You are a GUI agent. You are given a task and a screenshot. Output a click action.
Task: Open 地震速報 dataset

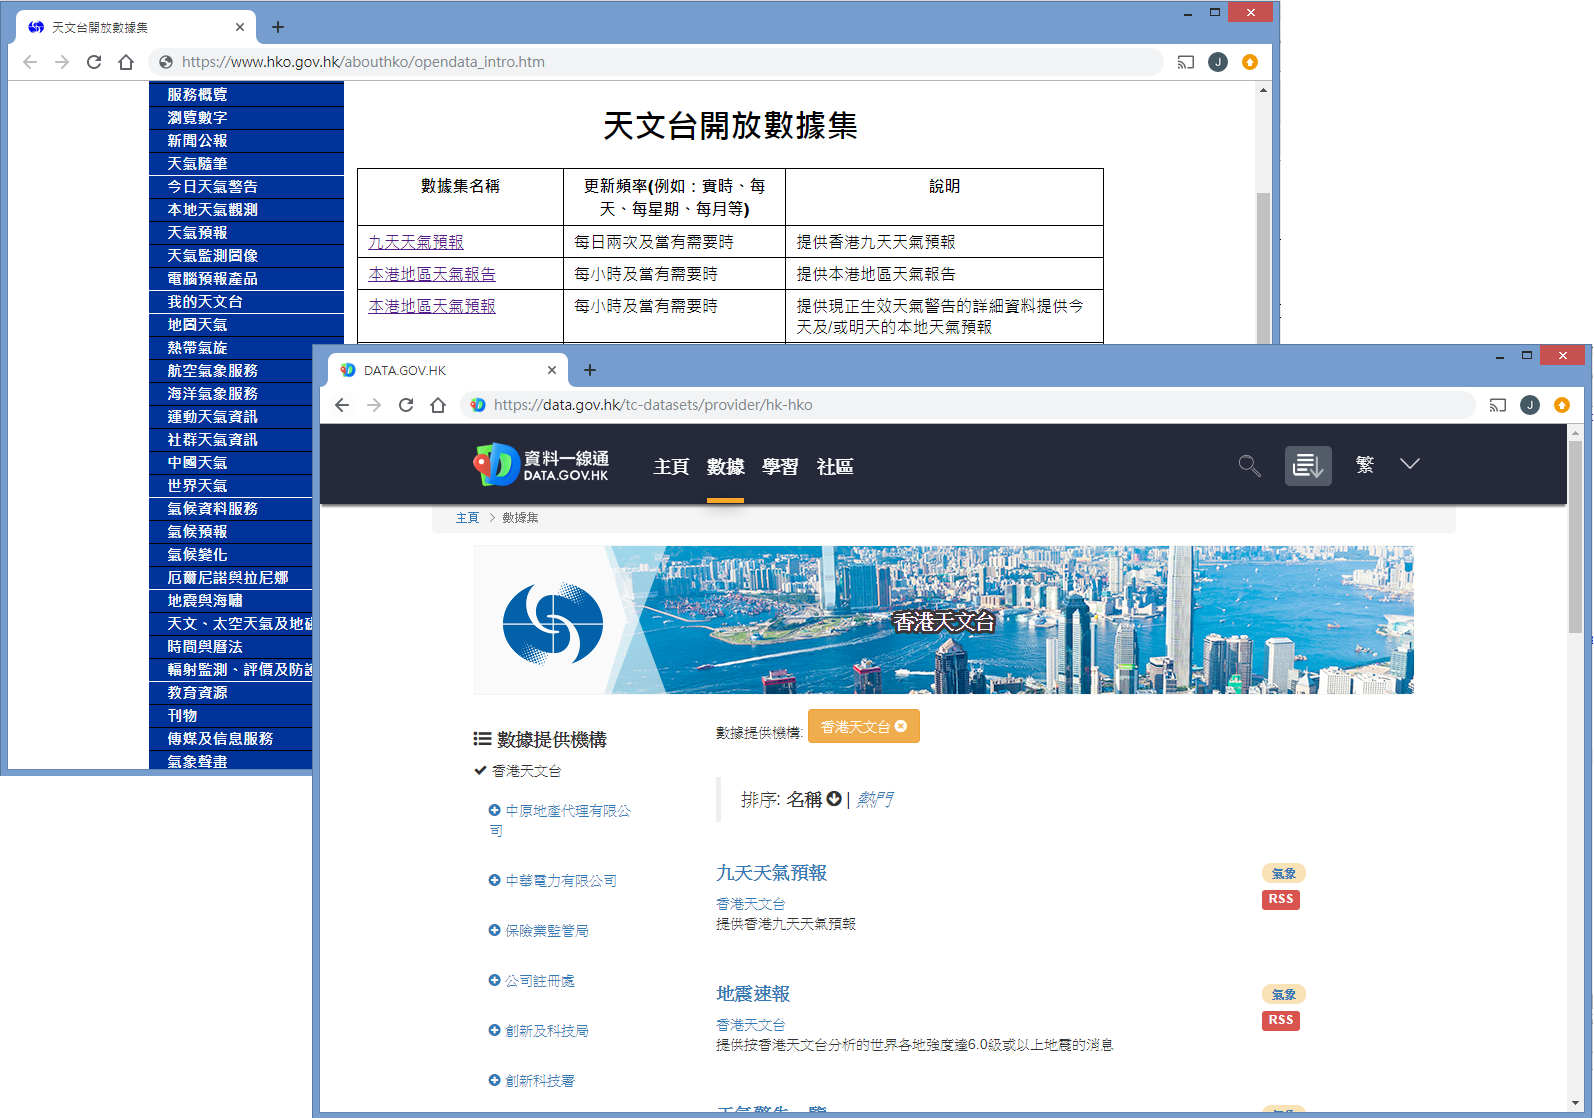tap(753, 994)
